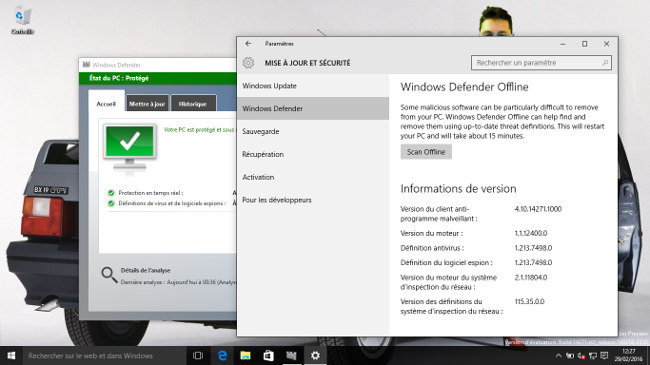Click the Windows Defender castle title icon
Viewport: 650px width, 365px height.
tap(86, 65)
